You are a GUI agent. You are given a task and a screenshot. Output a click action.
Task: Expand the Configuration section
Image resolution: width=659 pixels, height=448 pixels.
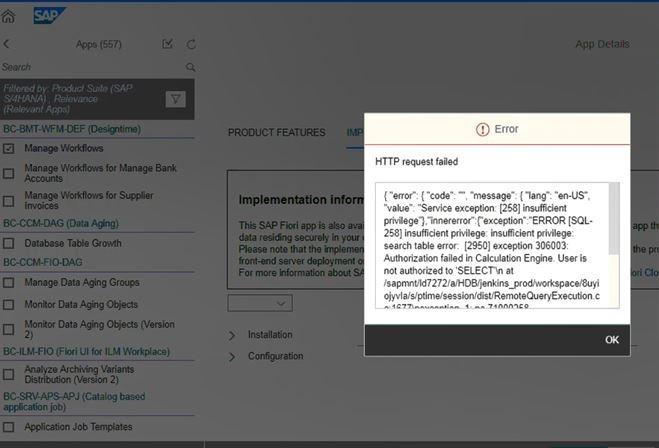(232, 357)
